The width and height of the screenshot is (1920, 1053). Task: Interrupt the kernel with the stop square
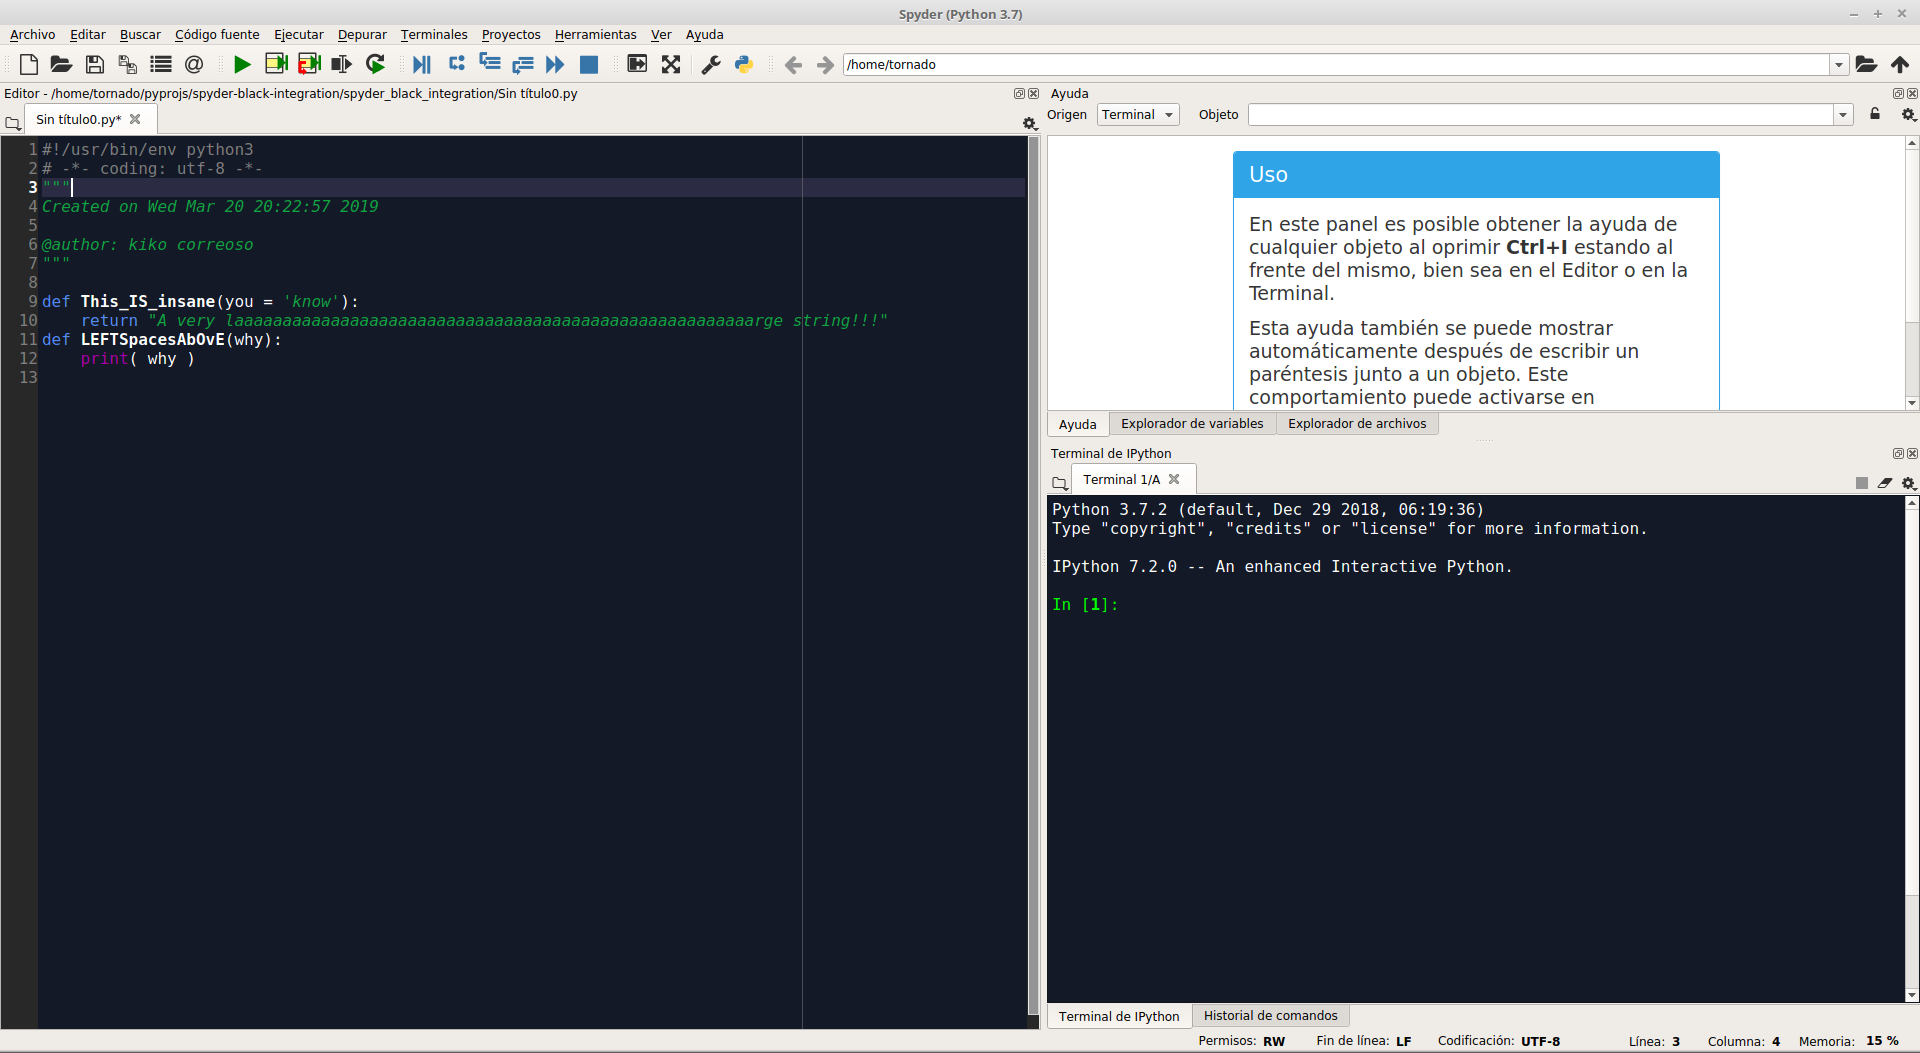coord(1862,483)
